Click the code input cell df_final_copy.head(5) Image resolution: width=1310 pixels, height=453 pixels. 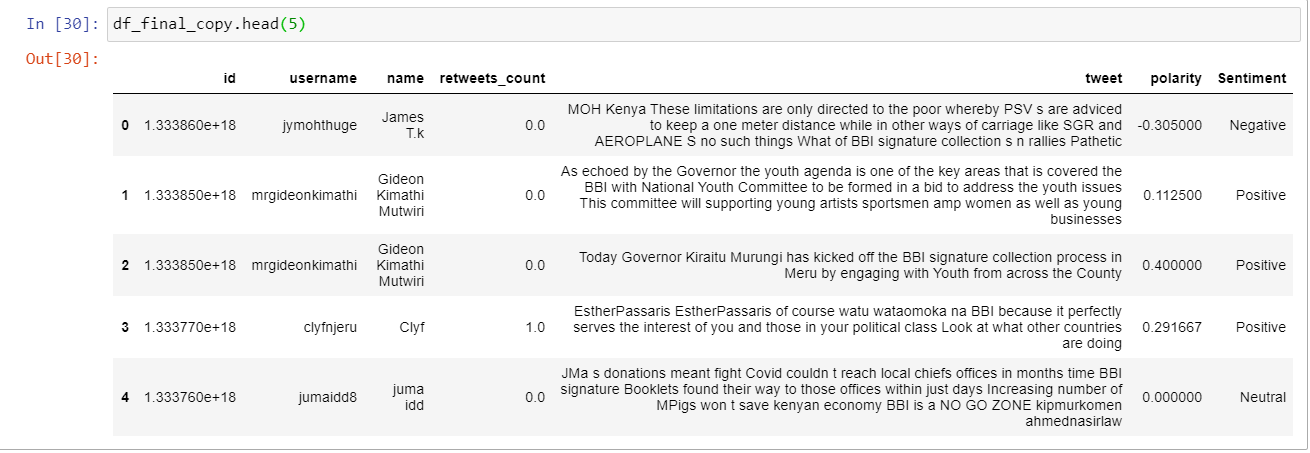click(x=700, y=25)
